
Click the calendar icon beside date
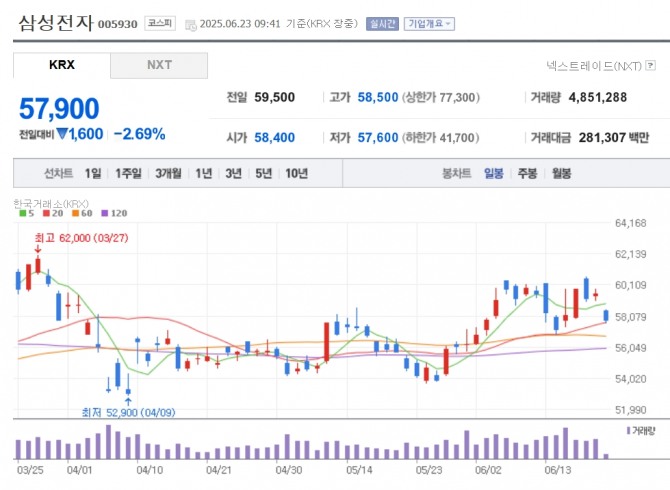[x=191, y=25]
